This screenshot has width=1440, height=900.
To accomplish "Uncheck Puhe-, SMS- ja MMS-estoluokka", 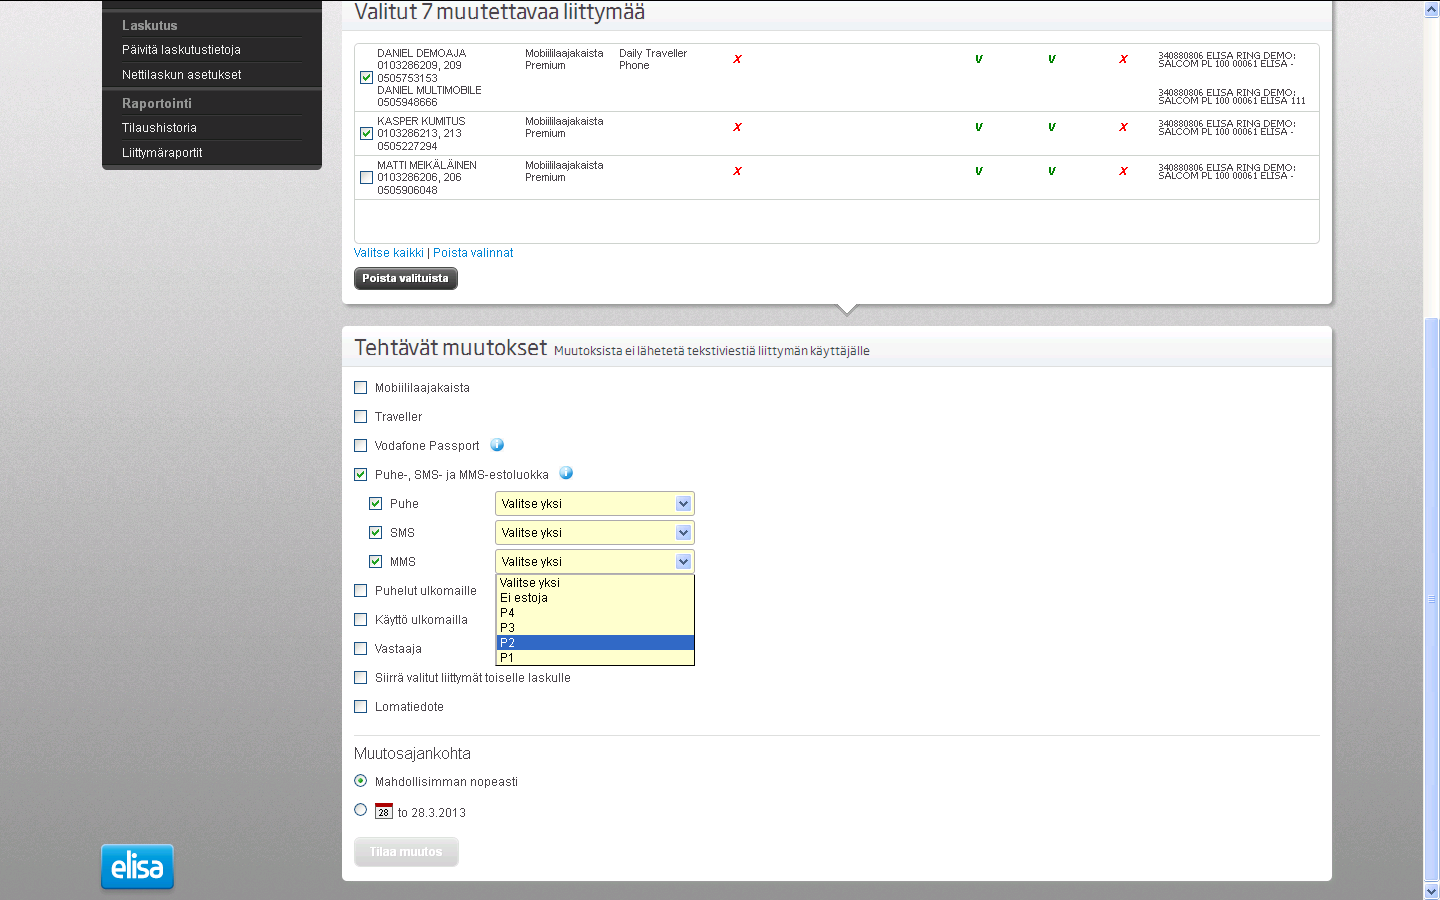I will (x=361, y=474).
